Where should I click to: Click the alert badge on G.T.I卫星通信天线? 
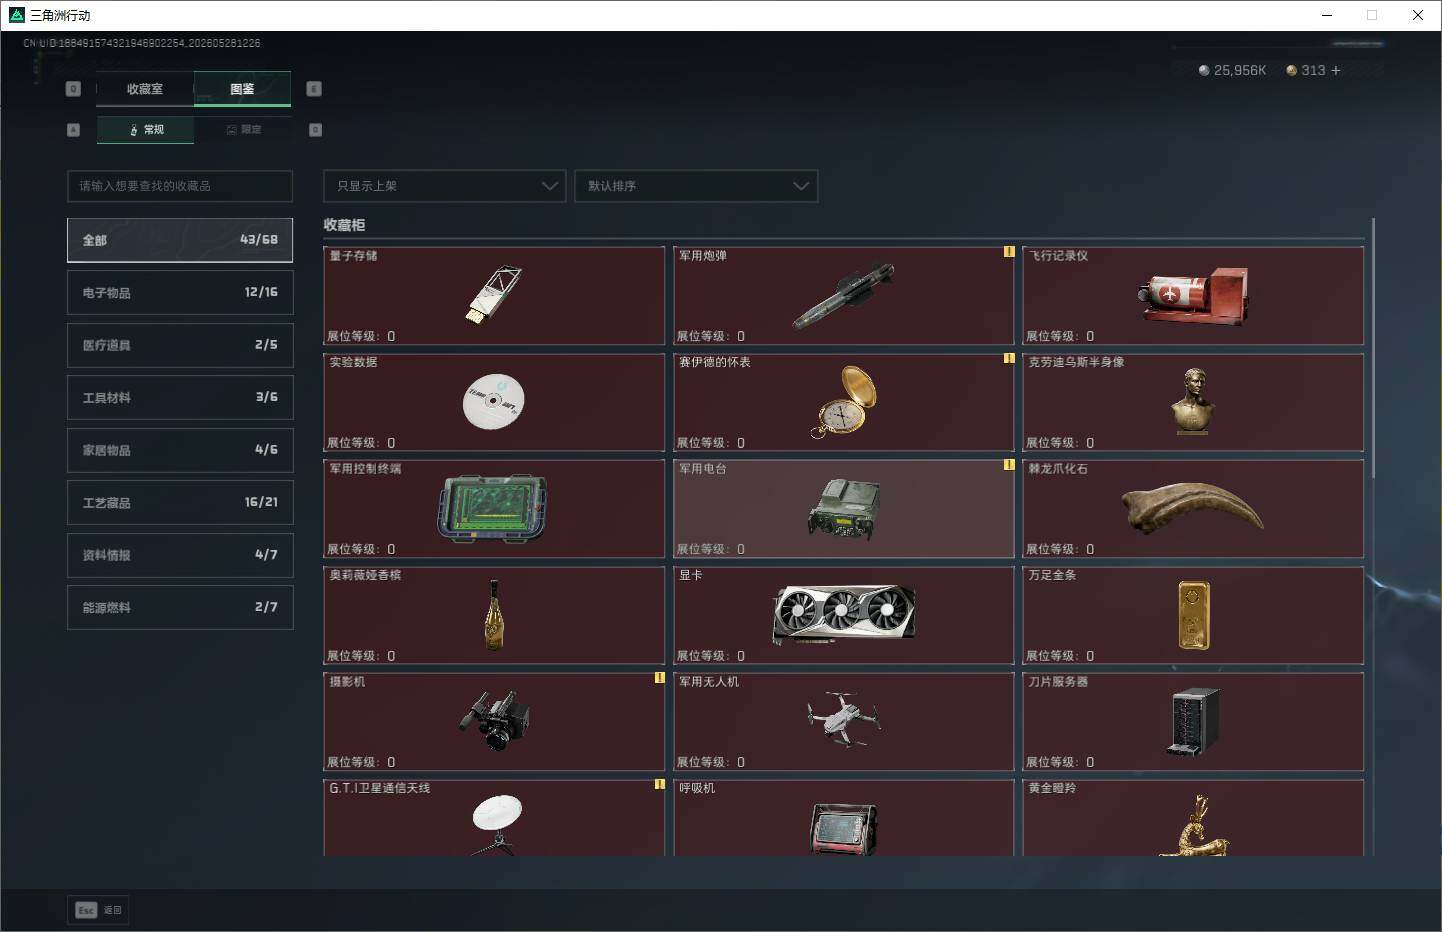tap(659, 784)
